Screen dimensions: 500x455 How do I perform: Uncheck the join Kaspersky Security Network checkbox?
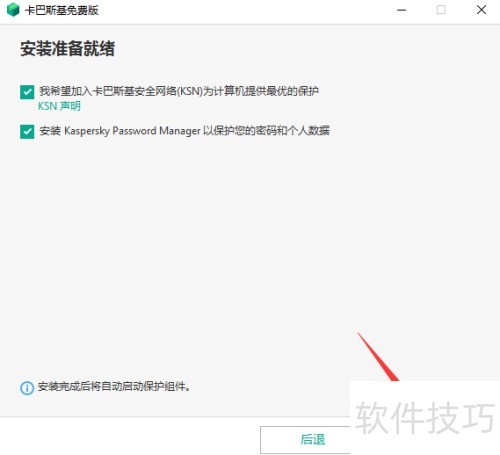pos(27,92)
